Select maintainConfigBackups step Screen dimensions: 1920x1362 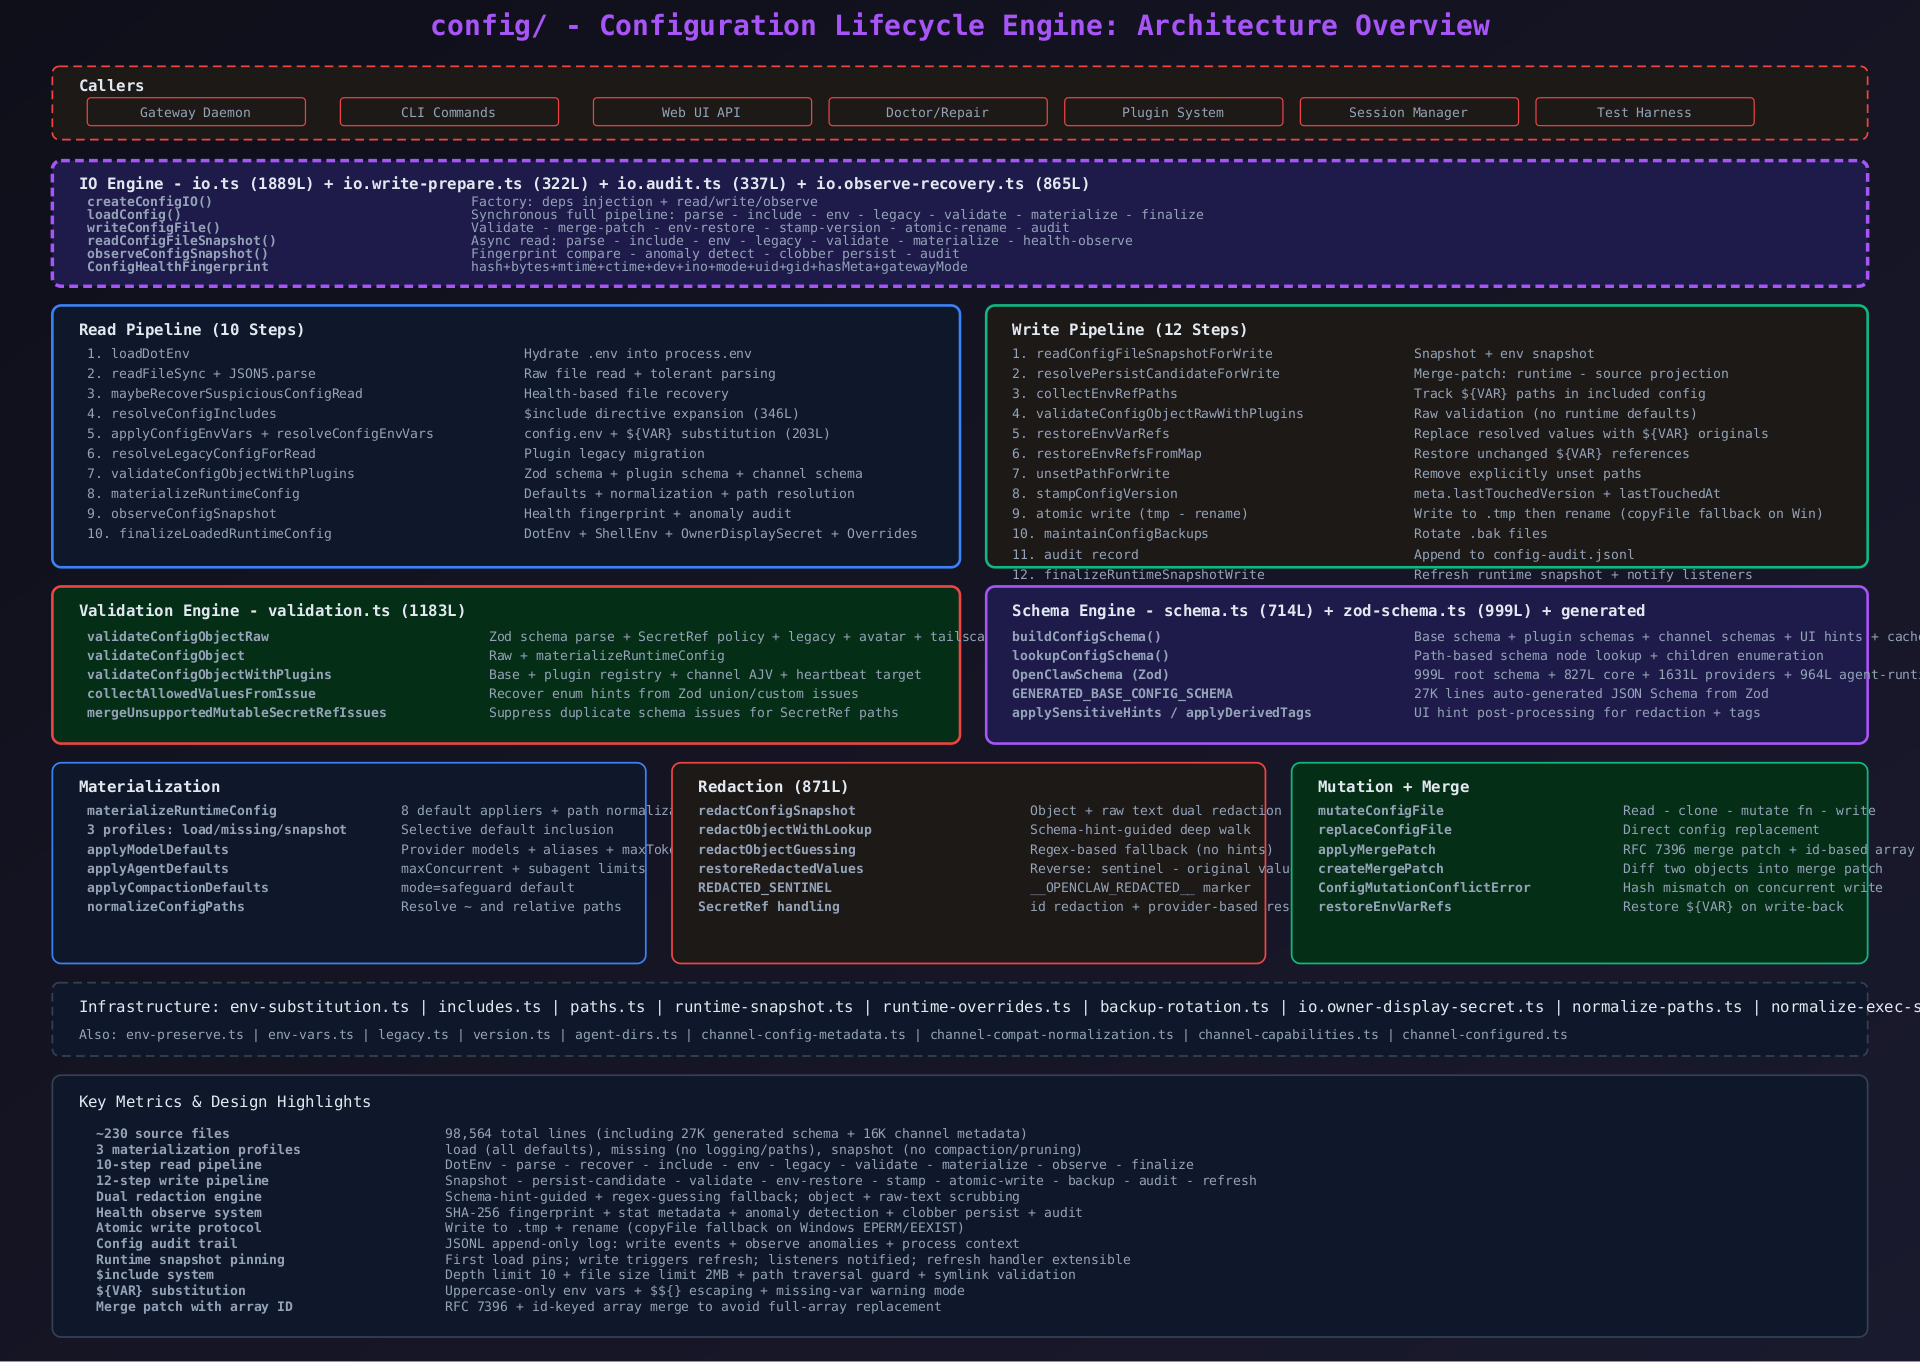[1110, 534]
